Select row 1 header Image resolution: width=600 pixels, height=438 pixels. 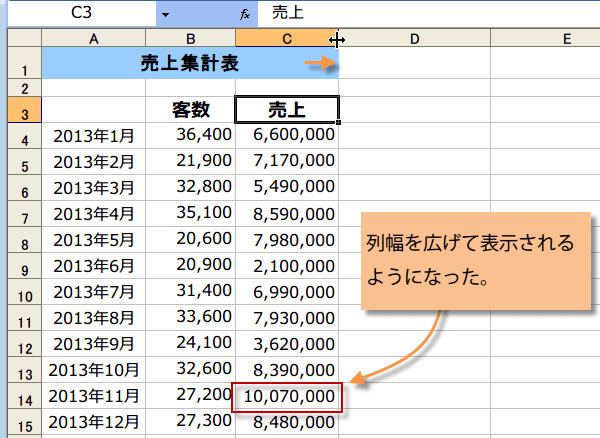point(24,63)
